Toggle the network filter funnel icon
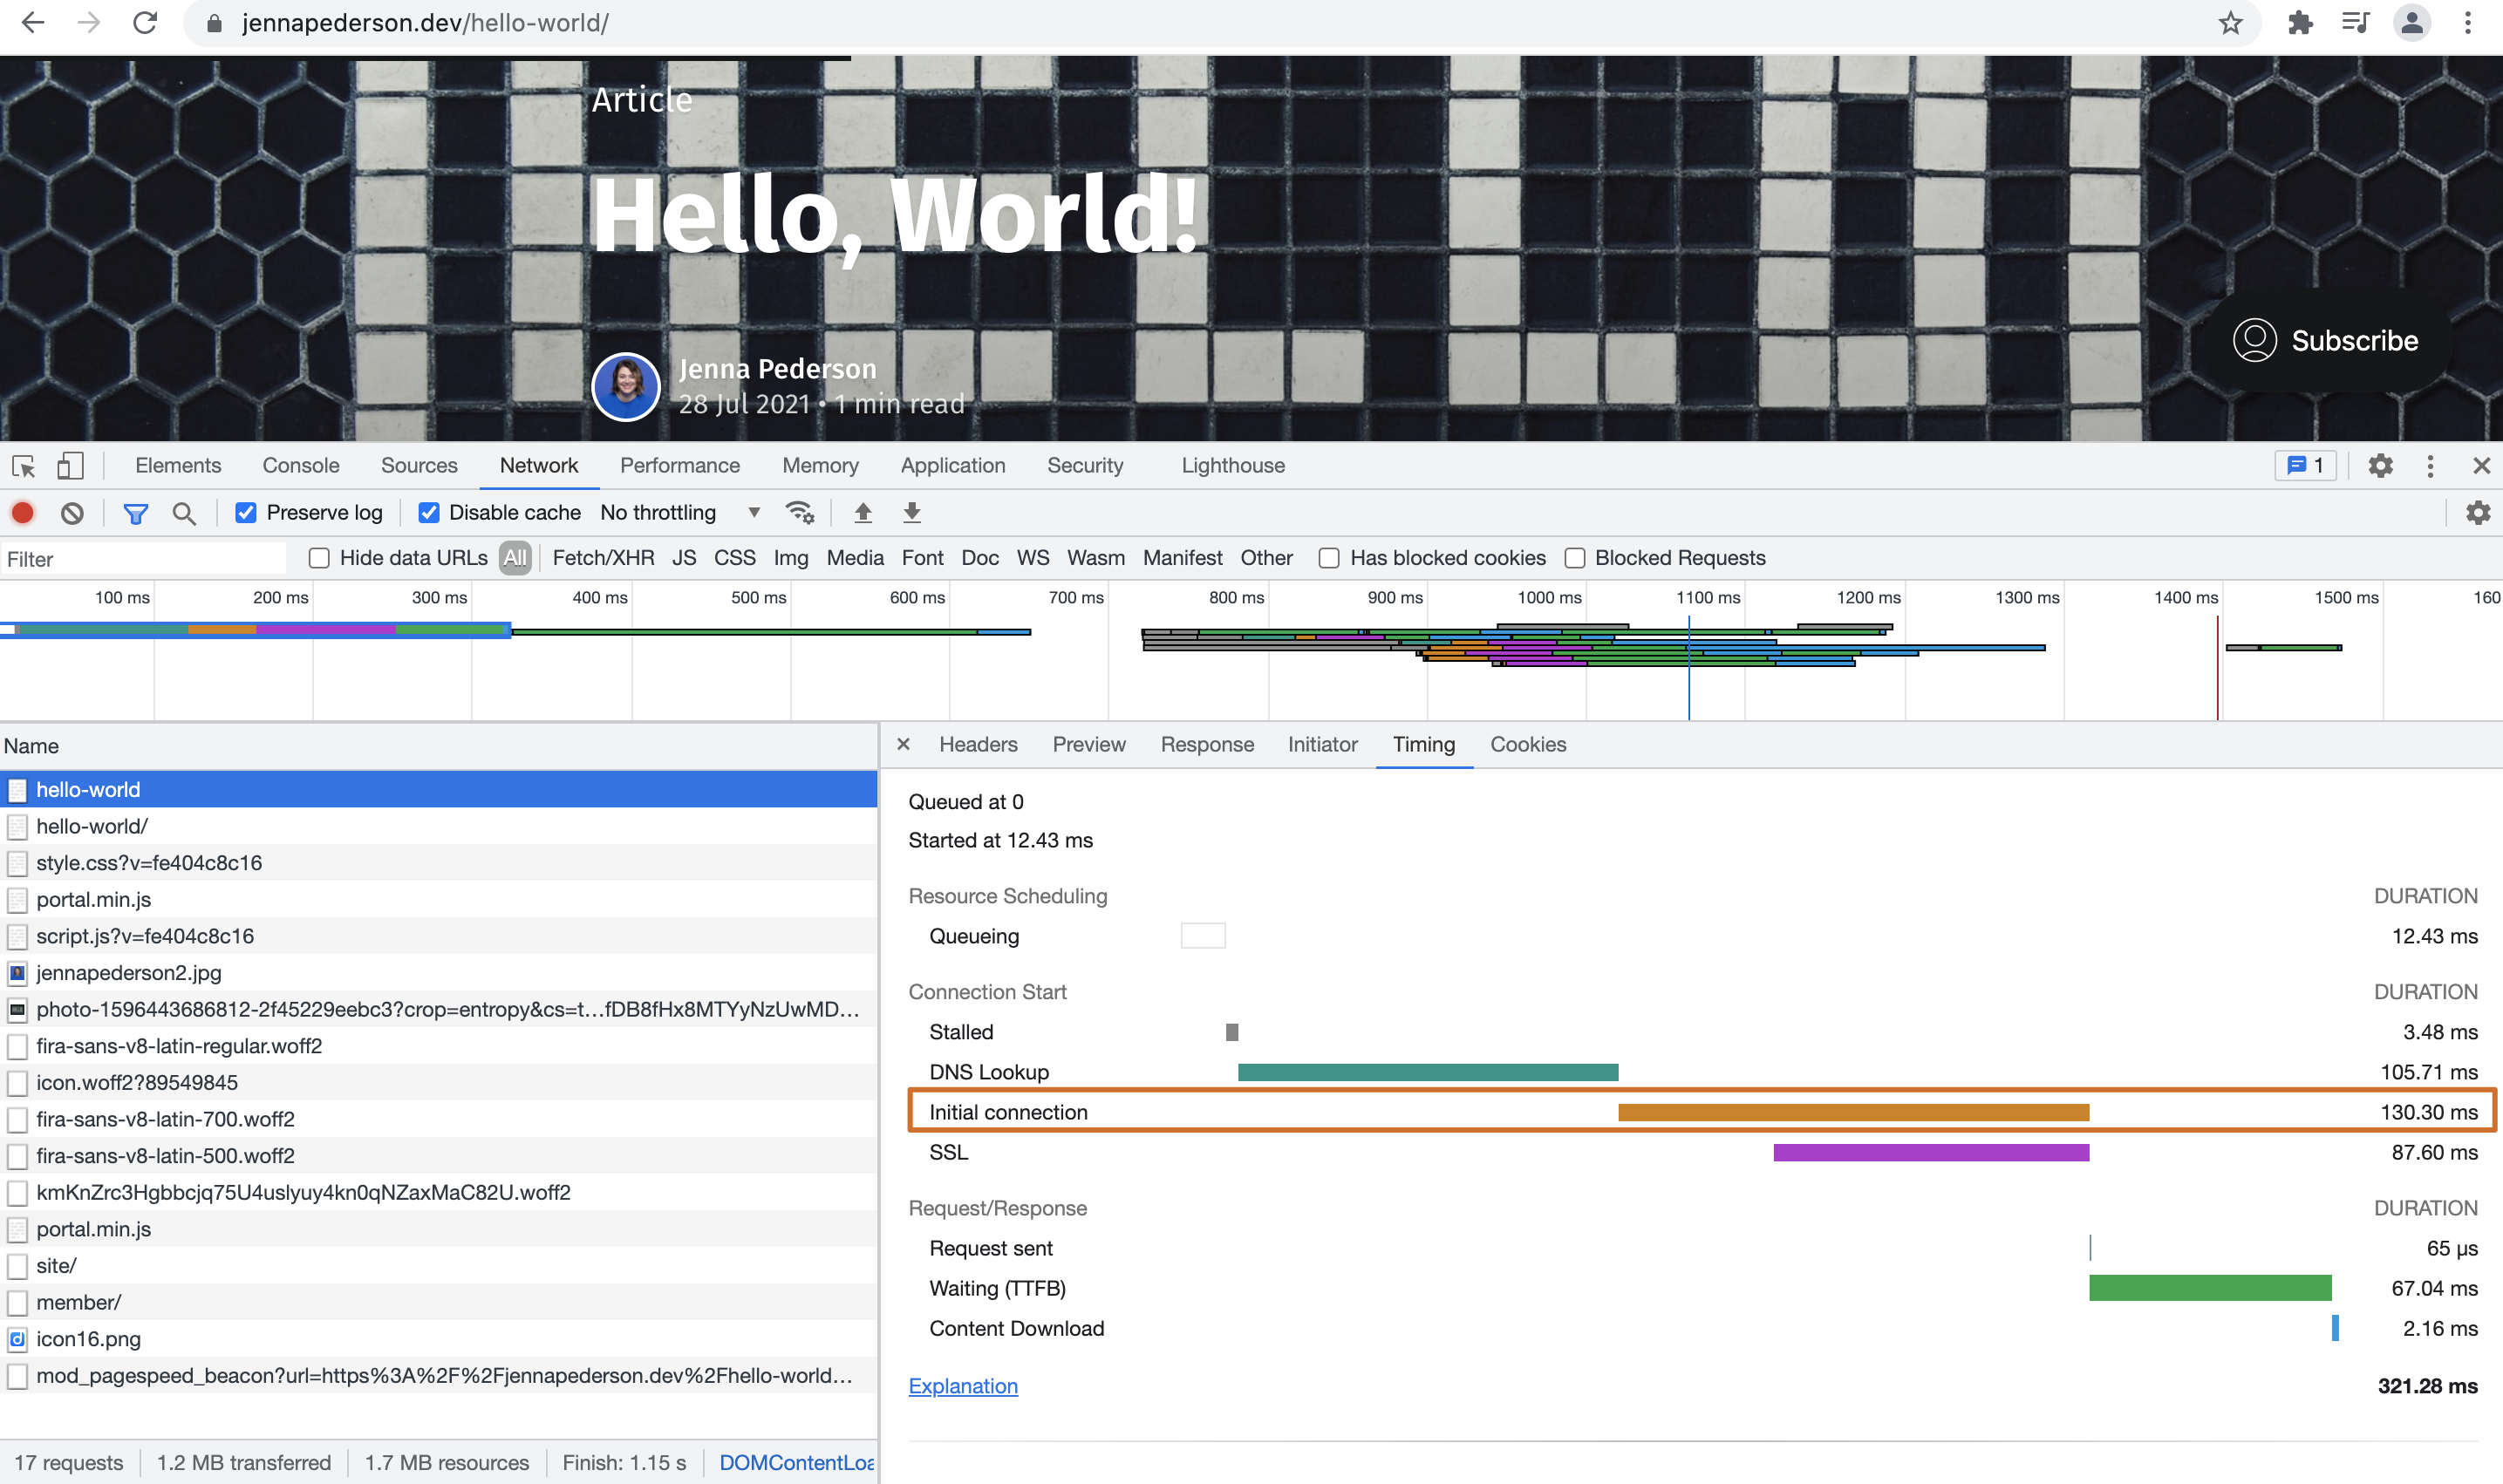 coord(135,513)
